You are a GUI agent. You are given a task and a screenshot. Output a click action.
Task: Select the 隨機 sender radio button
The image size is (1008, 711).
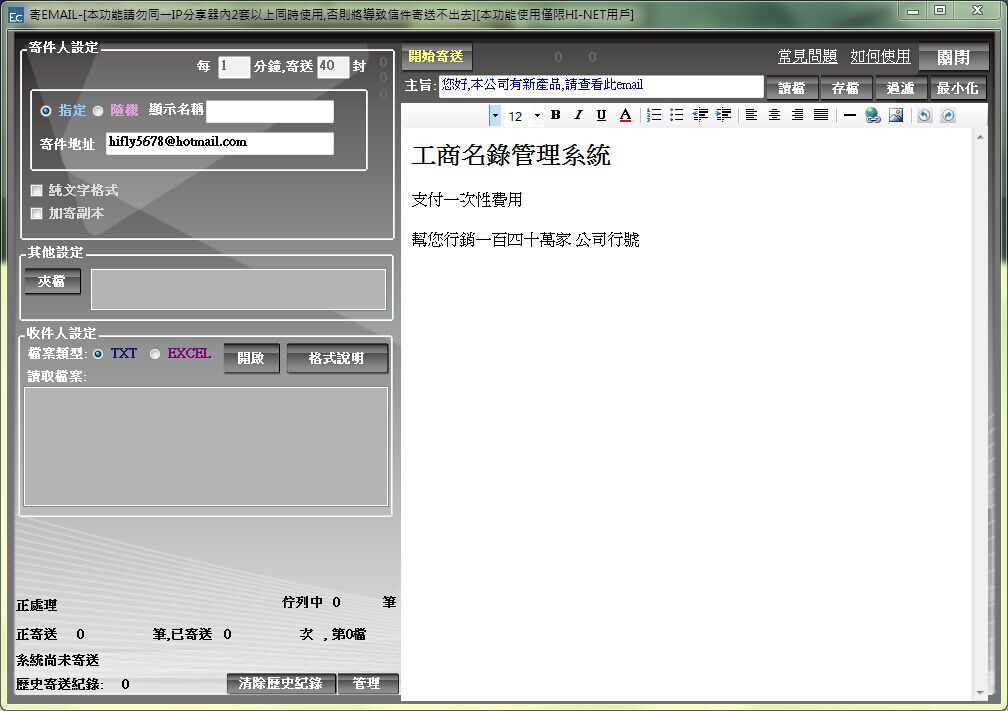pyautogui.click(x=98, y=111)
